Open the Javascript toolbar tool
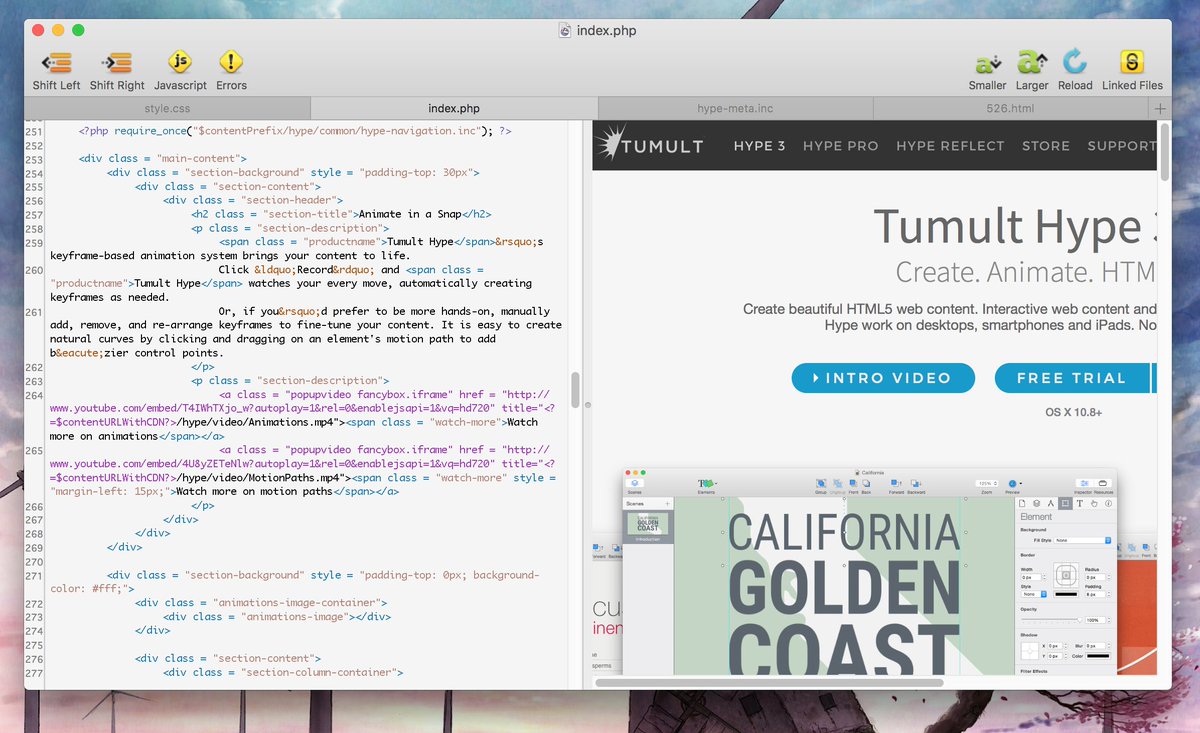Image resolution: width=1200 pixels, height=733 pixels. click(x=180, y=62)
